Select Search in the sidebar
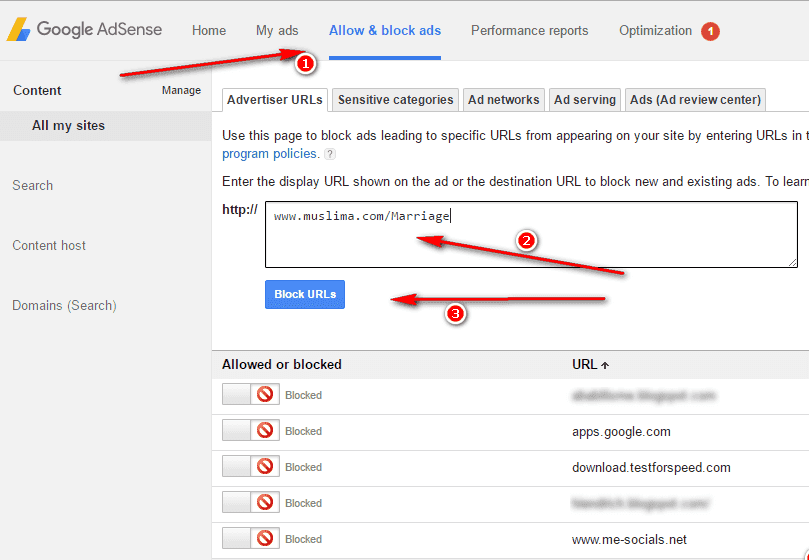The height and width of the screenshot is (560, 809). pos(33,185)
